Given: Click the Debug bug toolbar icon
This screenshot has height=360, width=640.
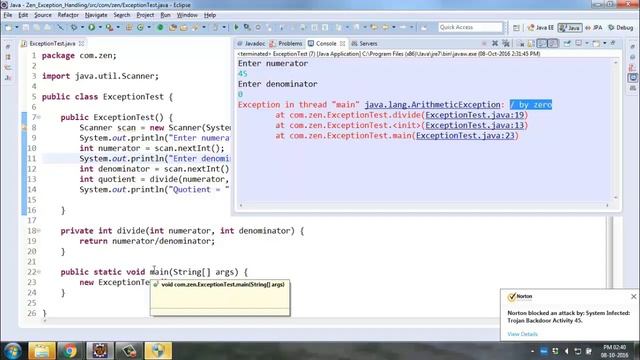Looking at the screenshot, I should (x=74, y=27).
